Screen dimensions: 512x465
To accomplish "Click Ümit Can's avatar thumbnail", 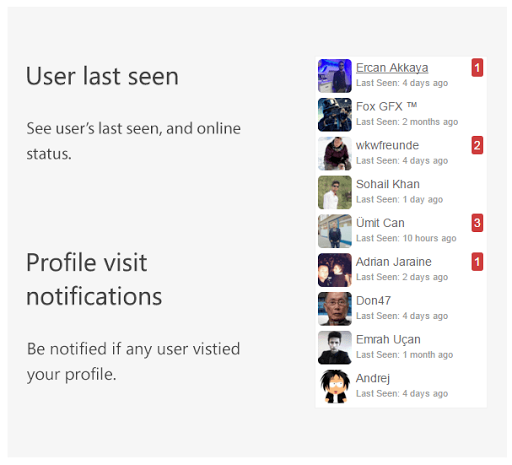I will pyautogui.click(x=335, y=231).
